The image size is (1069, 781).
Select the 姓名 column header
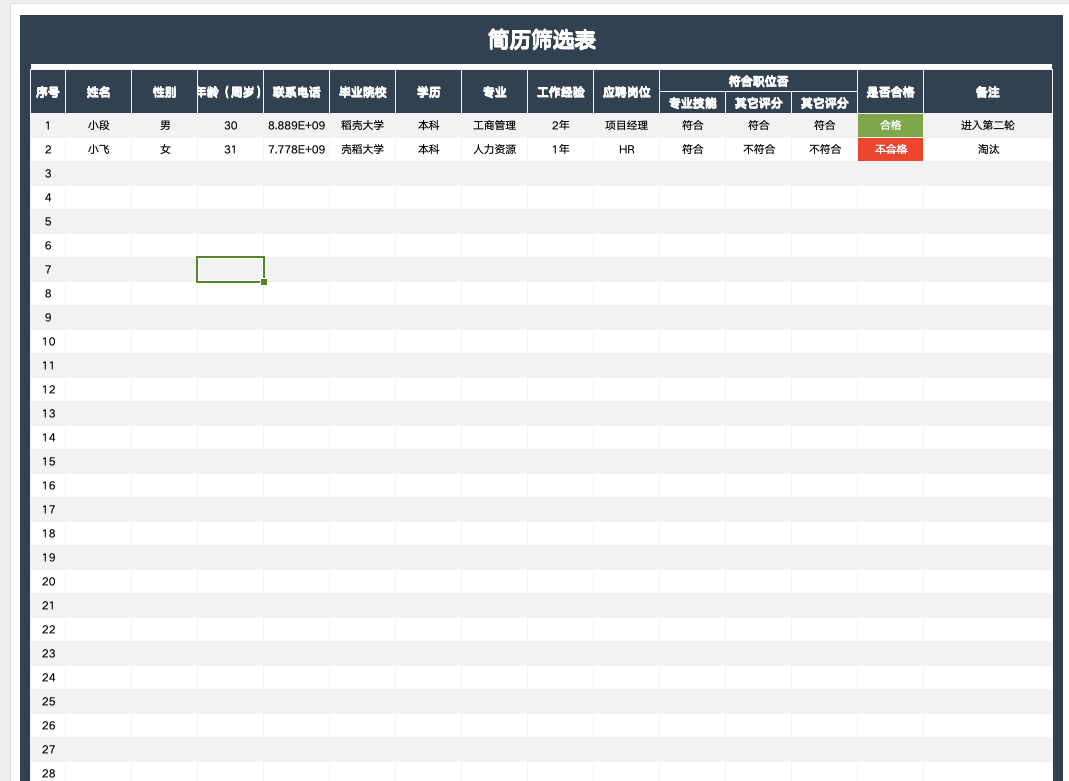98,92
